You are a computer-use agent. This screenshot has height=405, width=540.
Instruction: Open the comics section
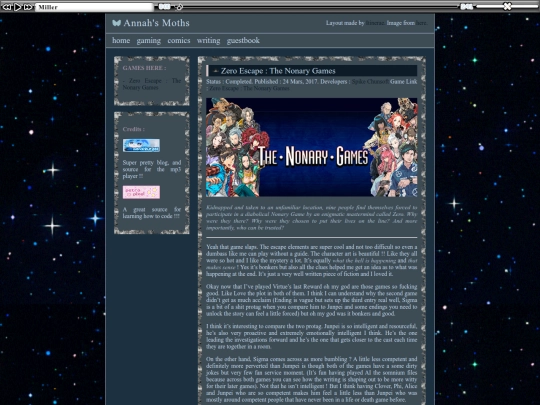179,40
